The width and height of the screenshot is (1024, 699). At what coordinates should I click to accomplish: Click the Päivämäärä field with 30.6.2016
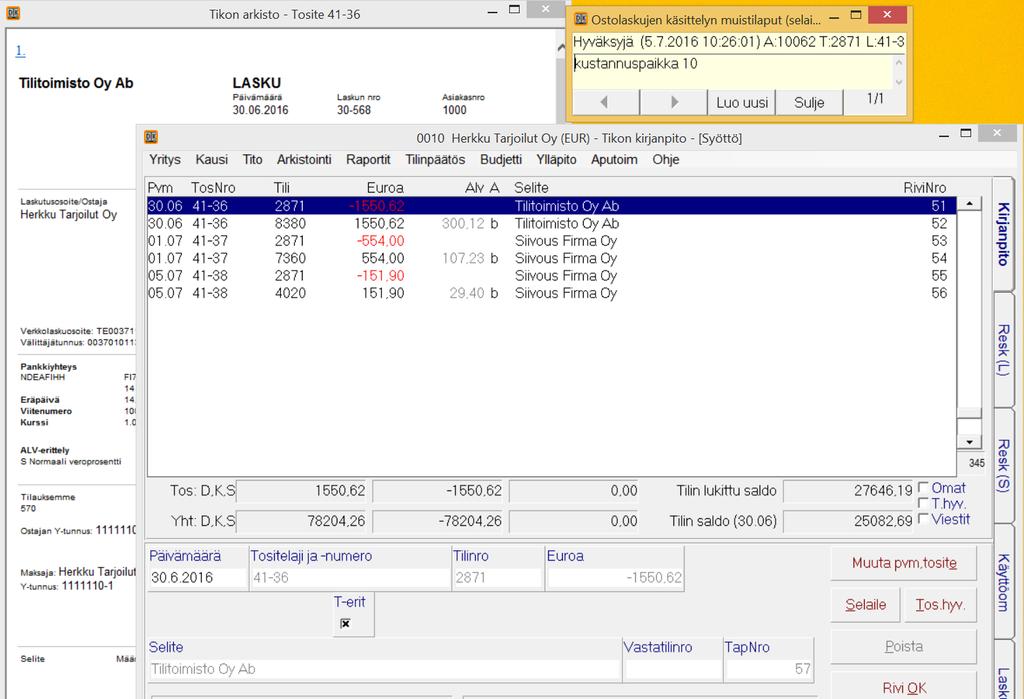coord(197,577)
